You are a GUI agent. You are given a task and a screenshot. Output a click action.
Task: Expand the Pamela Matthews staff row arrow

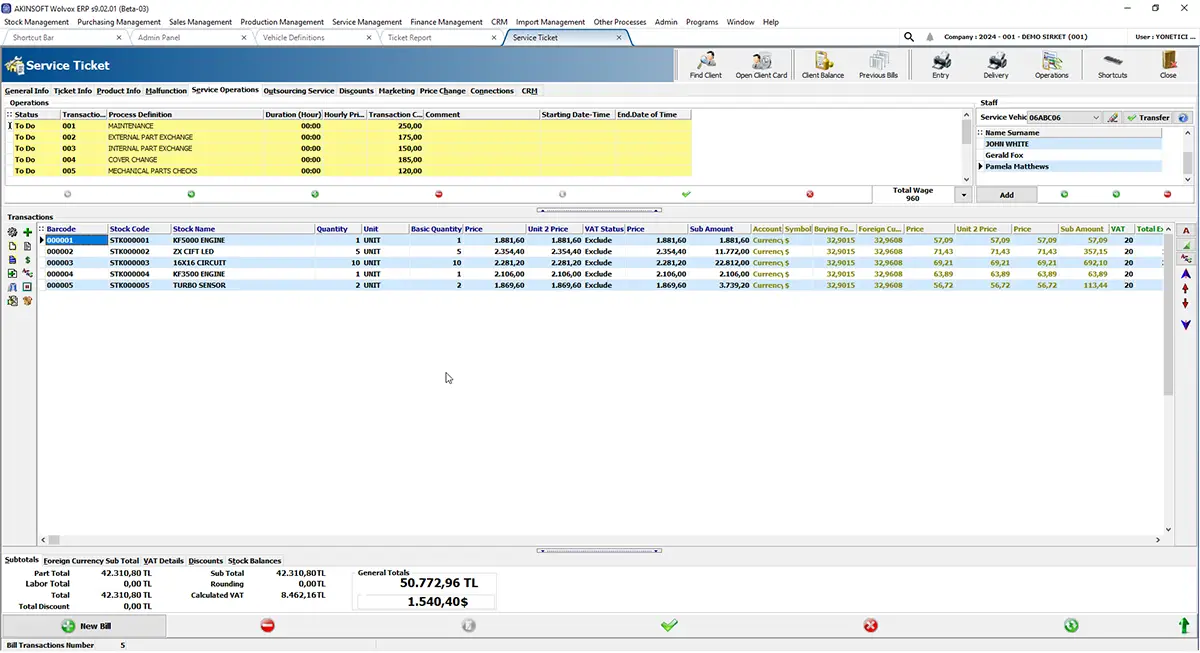(980, 166)
